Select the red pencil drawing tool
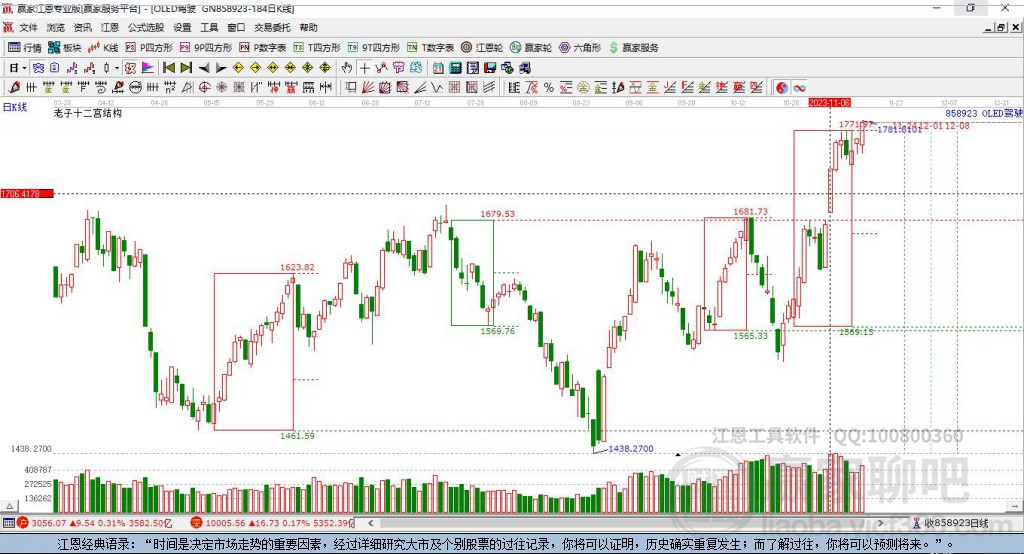Screen dimensions: 1024x554 (x=14, y=88)
